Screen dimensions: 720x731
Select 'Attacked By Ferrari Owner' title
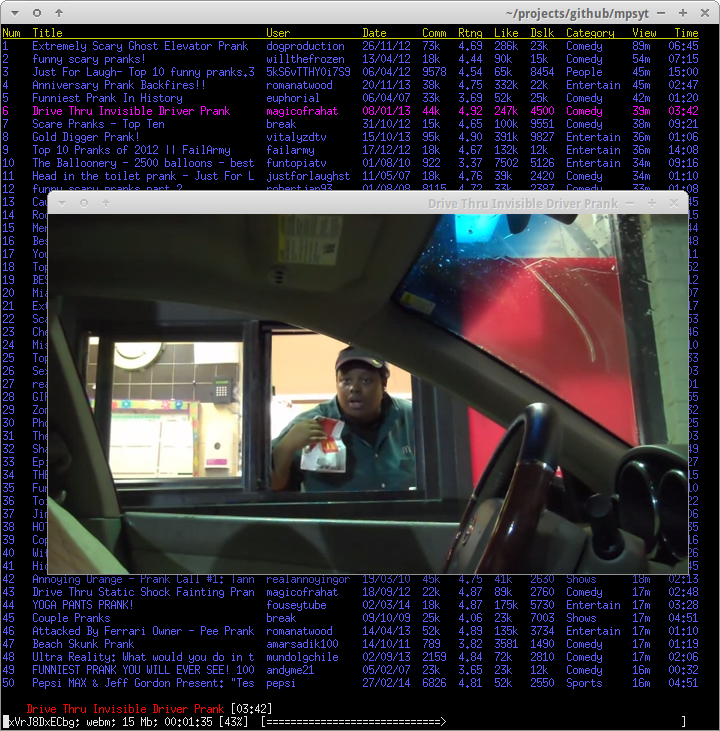click(x=143, y=632)
